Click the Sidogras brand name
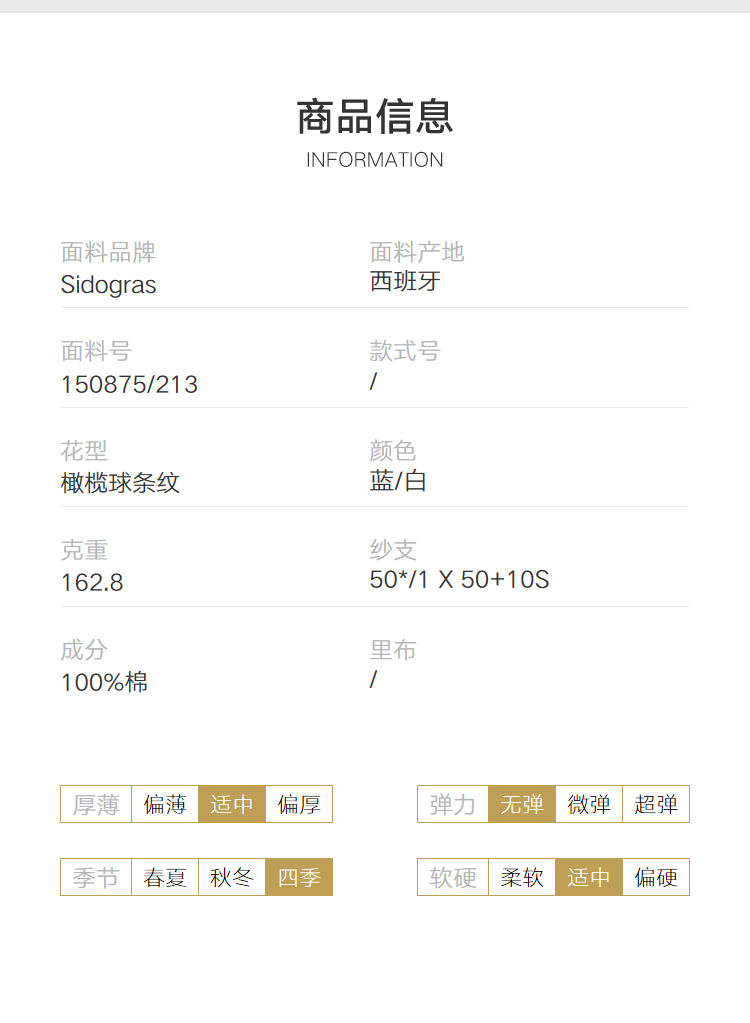Image resolution: width=750 pixels, height=1023 pixels. pos(108,284)
